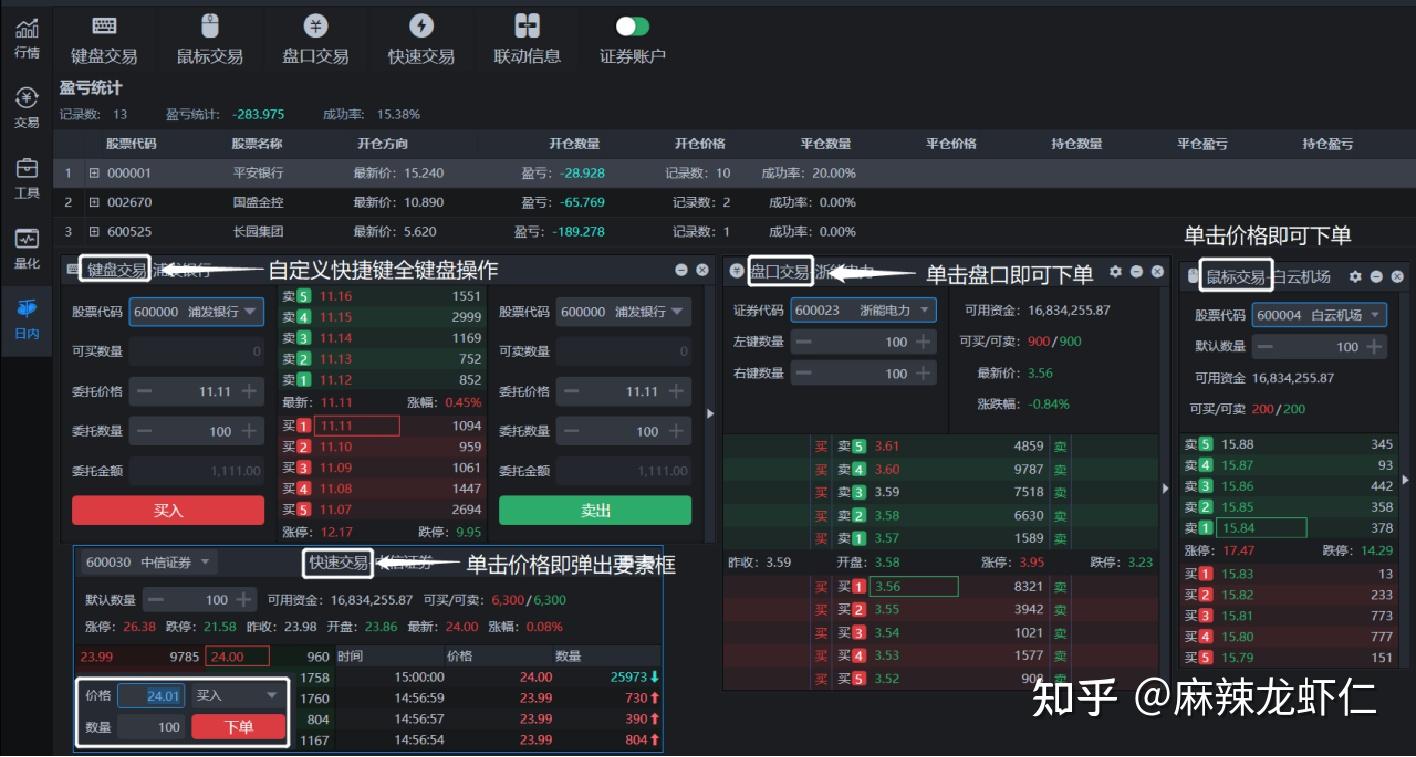Expand row 000001 平安银行
The image size is (1416, 757).
(95, 173)
